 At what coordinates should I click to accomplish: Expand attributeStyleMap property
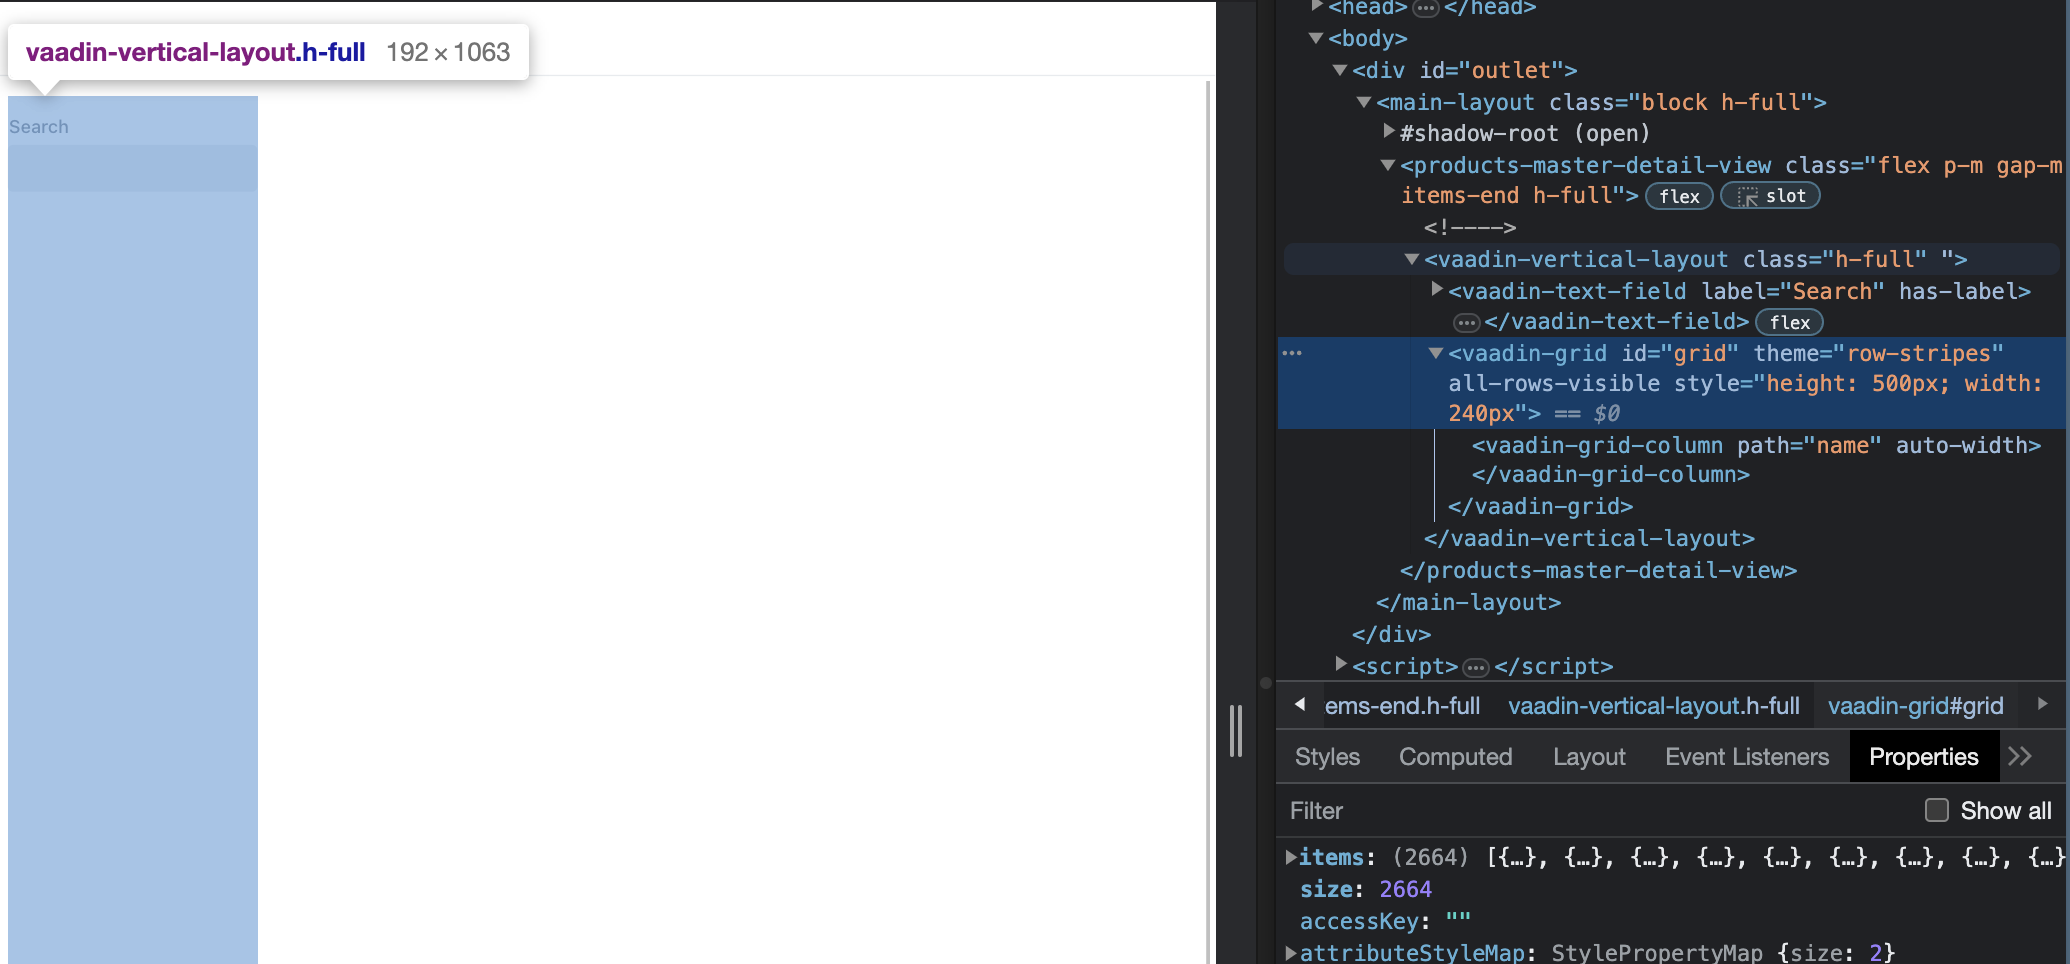[x=1291, y=953]
